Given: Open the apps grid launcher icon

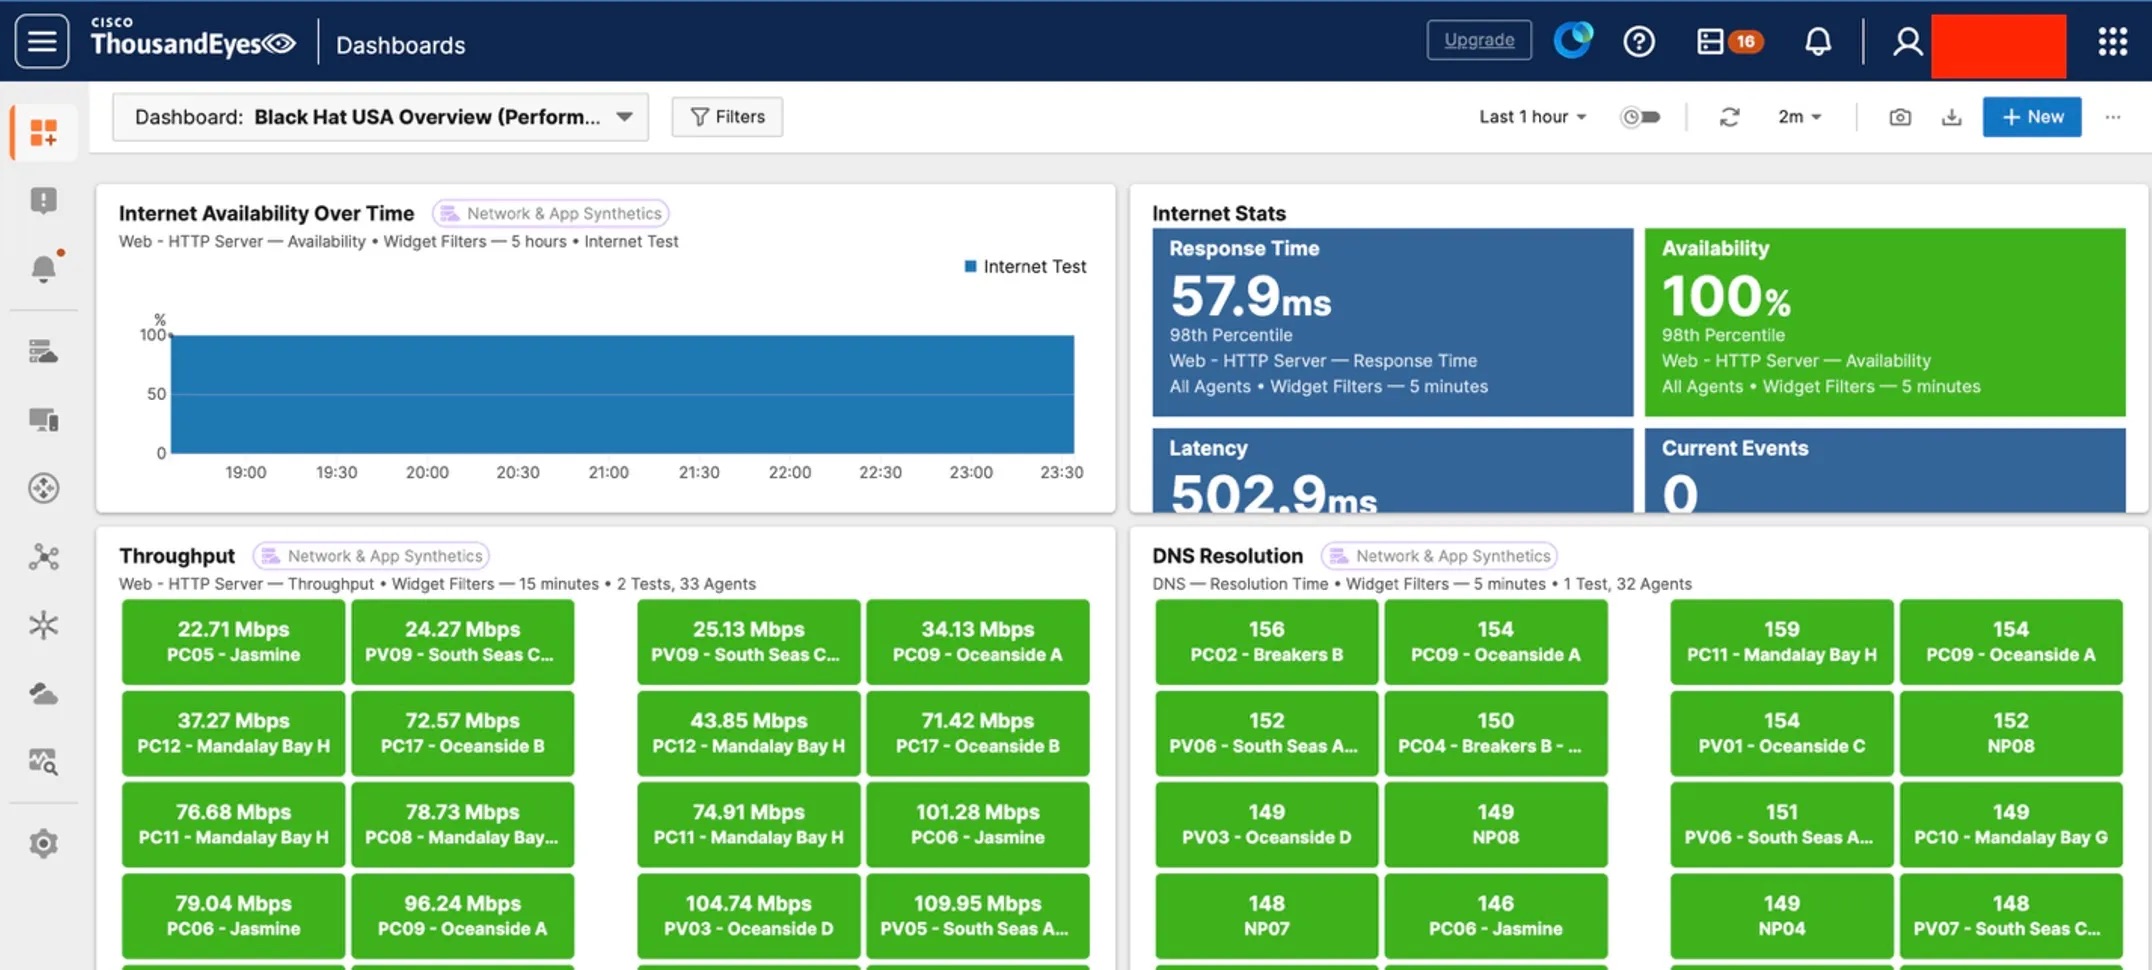Looking at the screenshot, I should pyautogui.click(x=2113, y=42).
